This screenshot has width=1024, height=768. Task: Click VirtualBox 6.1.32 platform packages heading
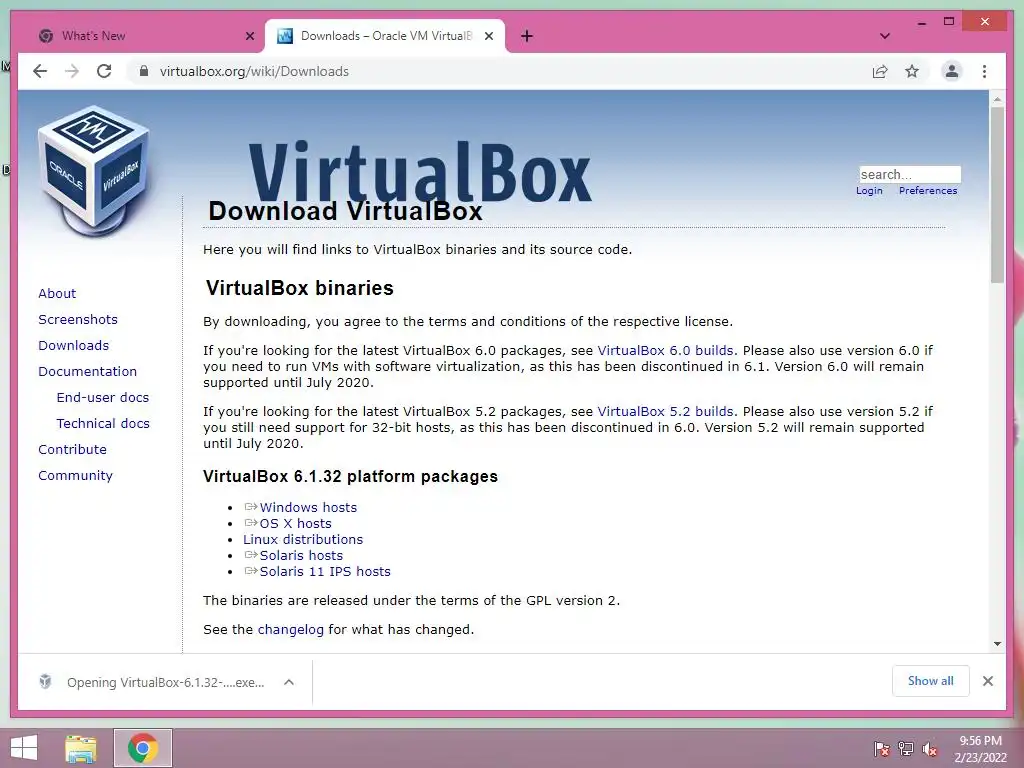tap(350, 477)
